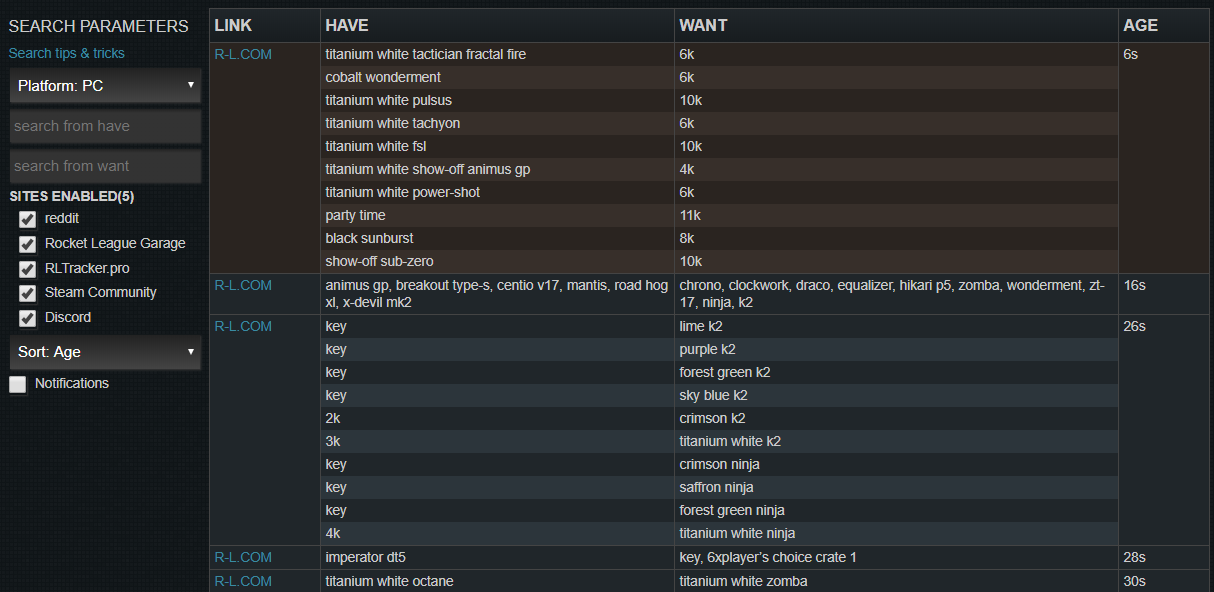Click the HAVE column header
This screenshot has width=1214, height=592.
pyautogui.click(x=347, y=25)
